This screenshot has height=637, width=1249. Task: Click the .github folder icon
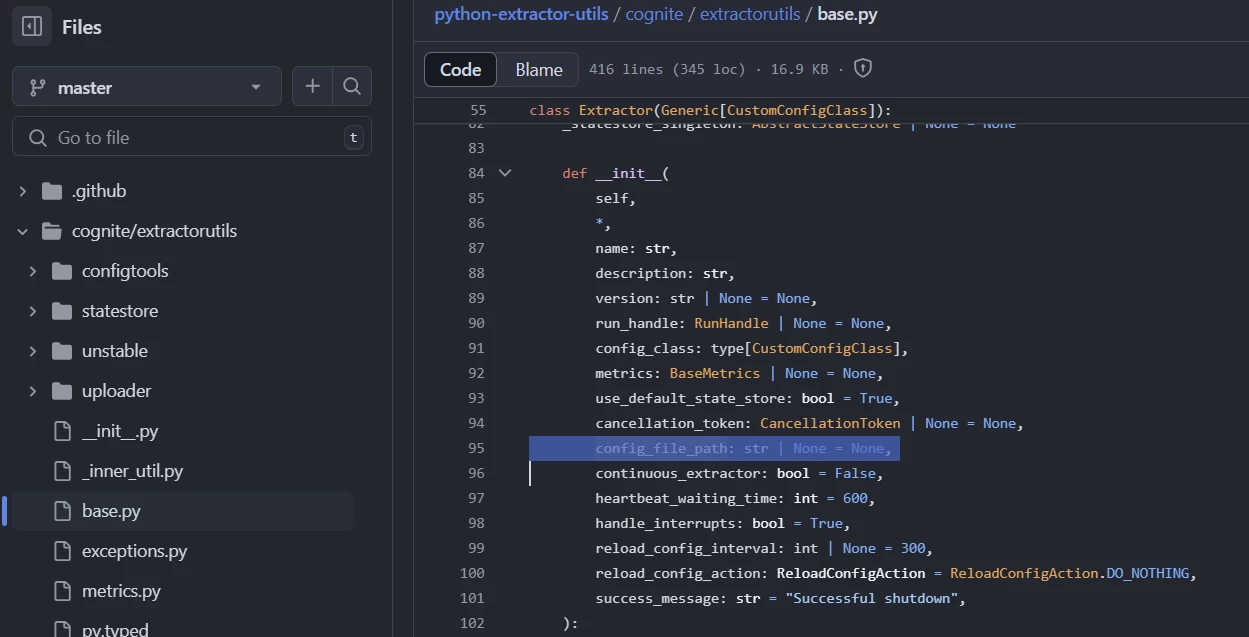[52, 191]
